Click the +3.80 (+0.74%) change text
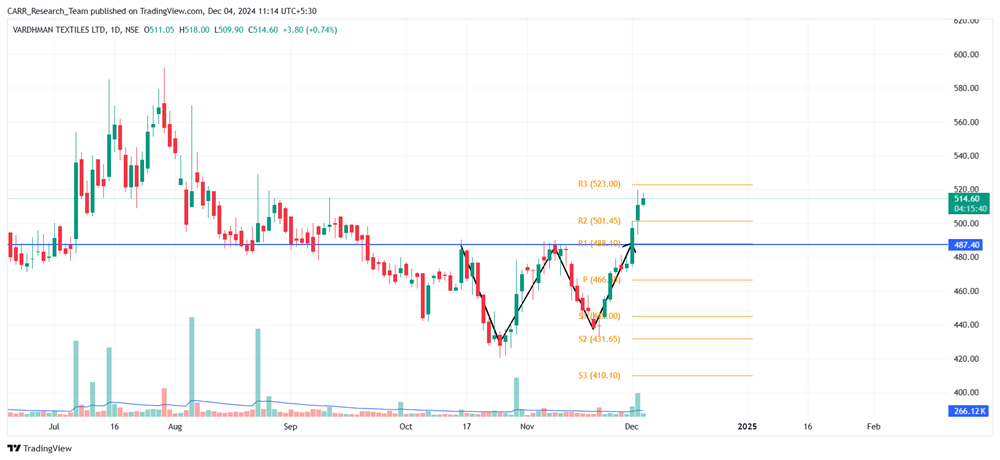This screenshot has width=1000, height=460. [311, 30]
